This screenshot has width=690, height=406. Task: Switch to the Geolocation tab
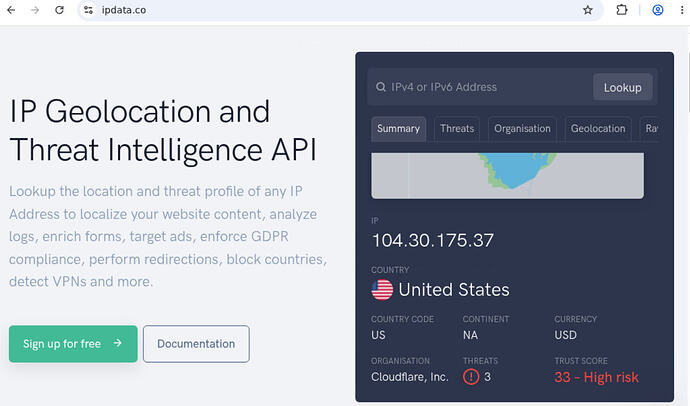point(598,128)
